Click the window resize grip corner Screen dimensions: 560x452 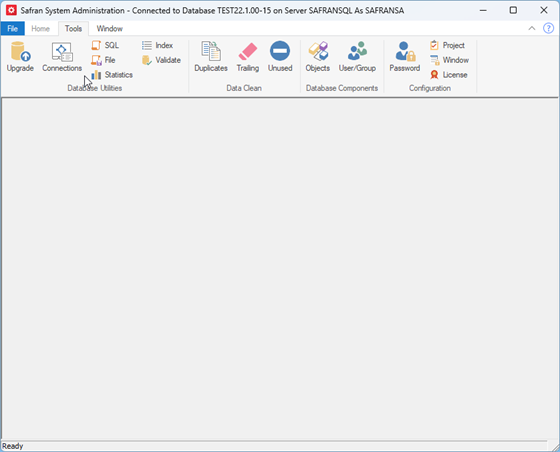point(555,447)
